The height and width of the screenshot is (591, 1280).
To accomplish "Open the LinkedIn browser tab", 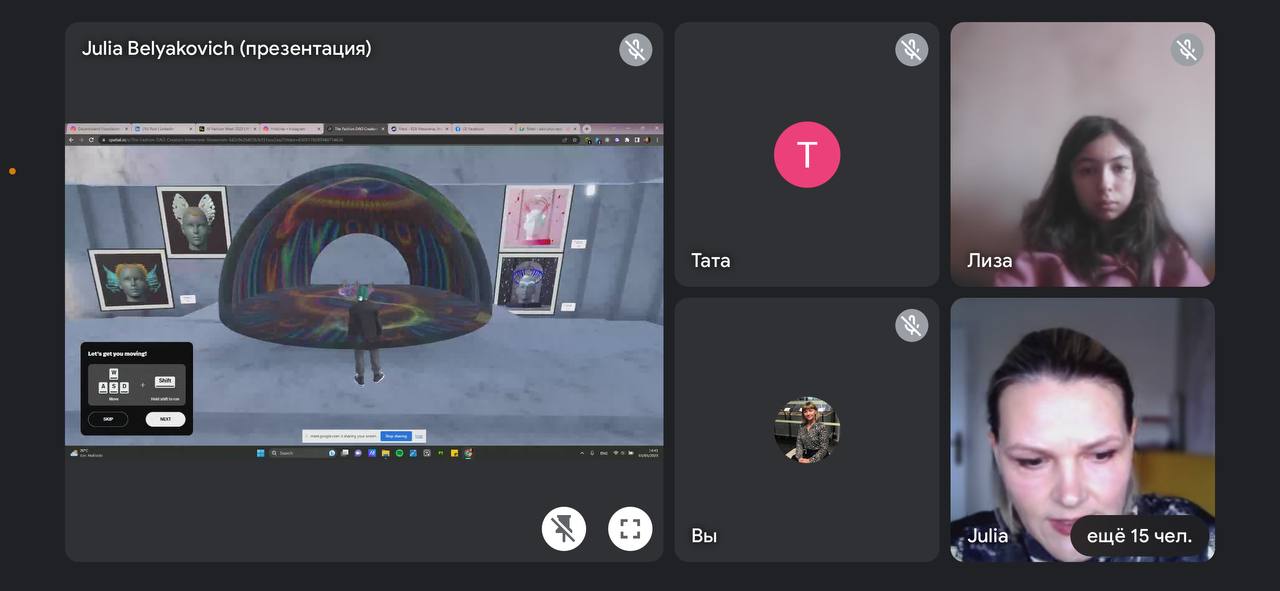I will coord(163,129).
